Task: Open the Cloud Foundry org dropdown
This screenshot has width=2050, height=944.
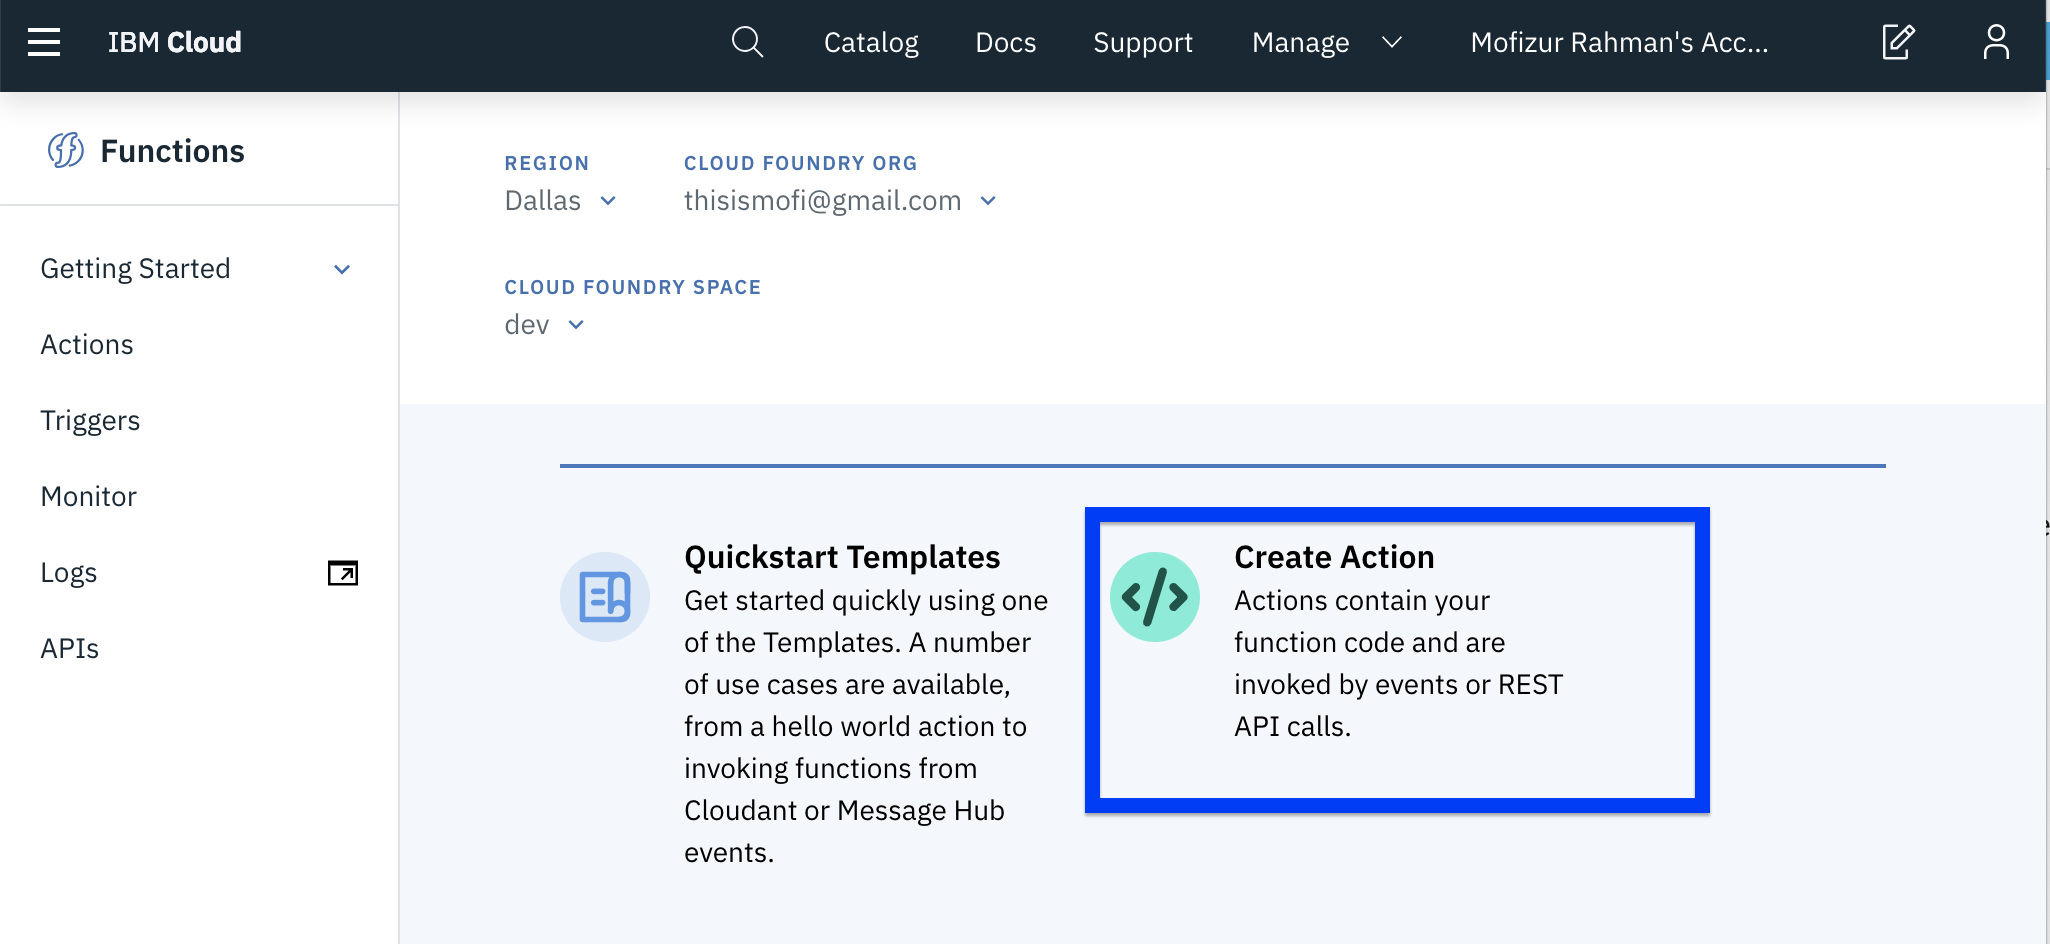Action: point(840,201)
